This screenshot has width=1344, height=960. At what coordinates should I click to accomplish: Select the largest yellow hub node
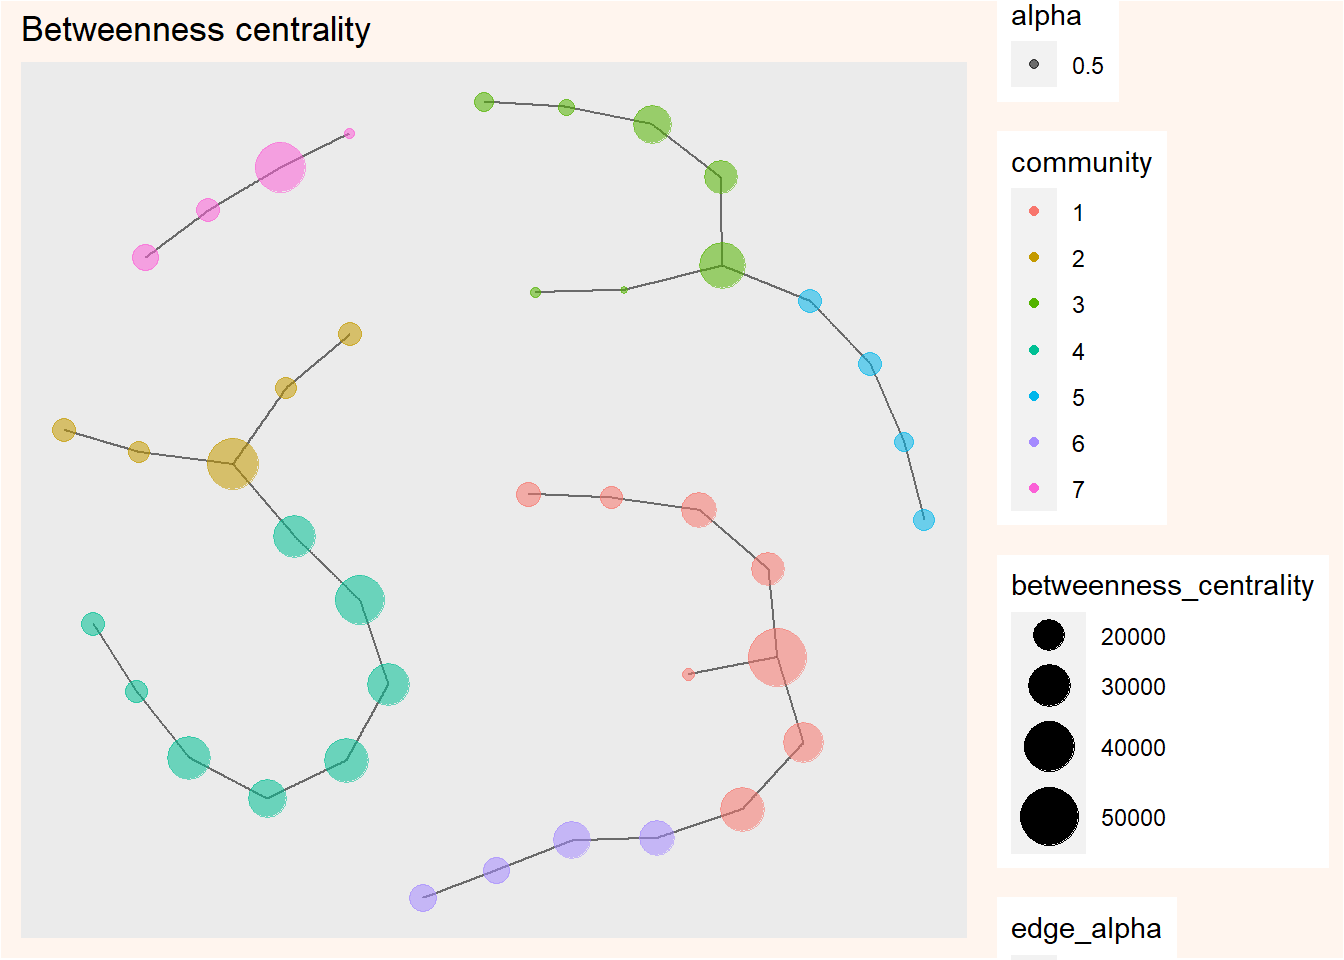coord(233,463)
